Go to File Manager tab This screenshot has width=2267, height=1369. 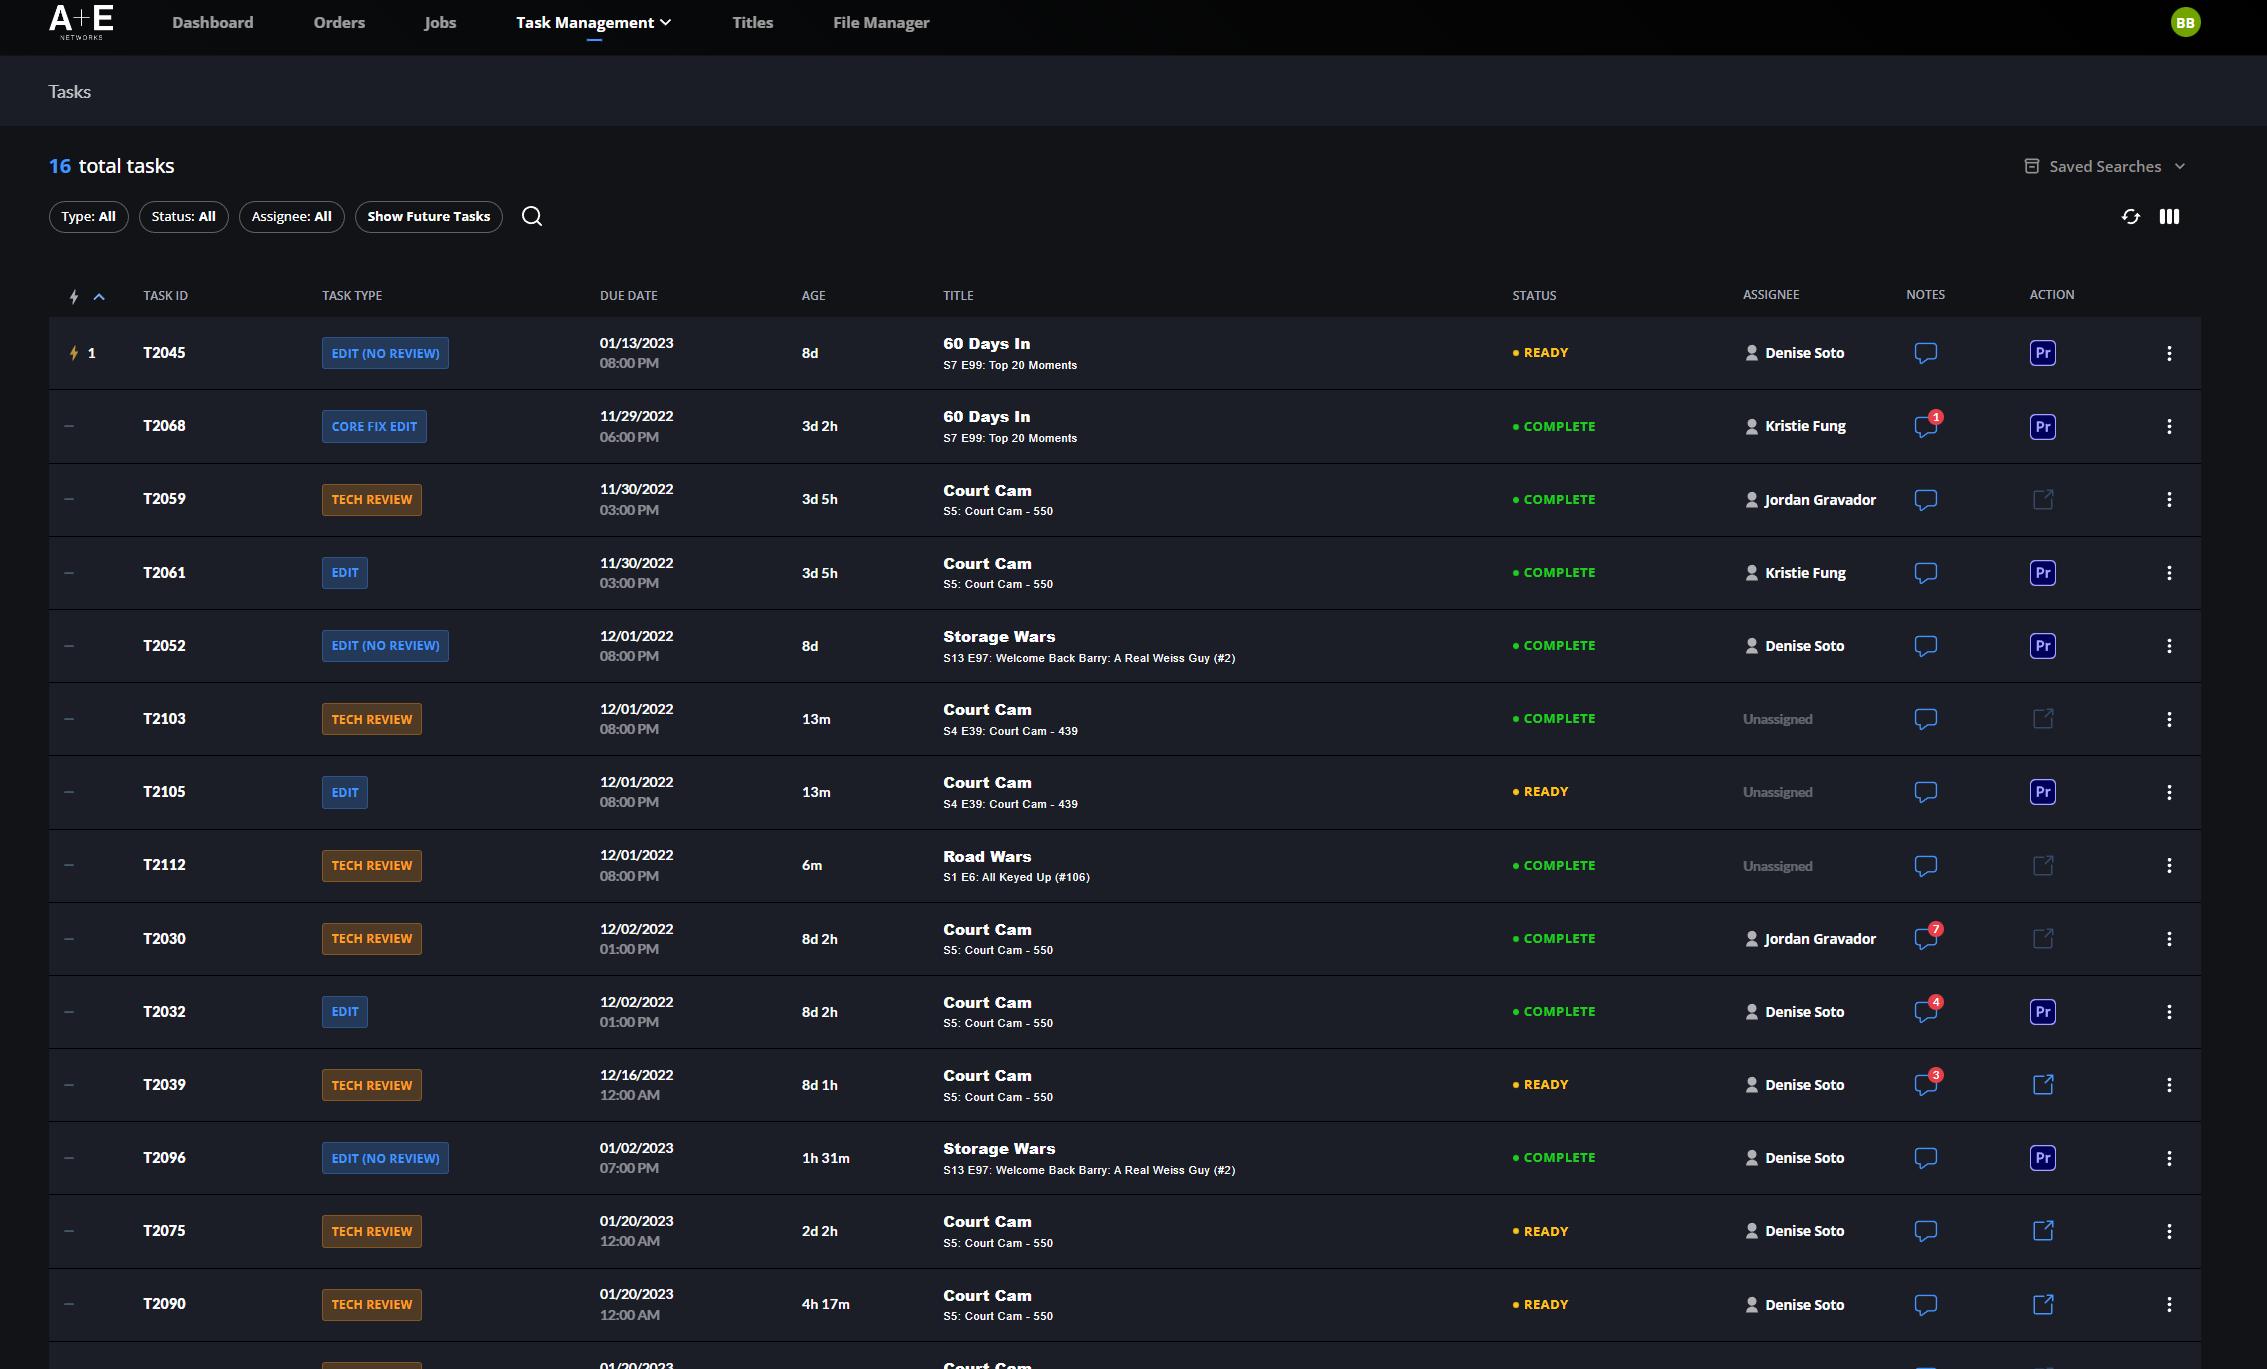click(880, 22)
